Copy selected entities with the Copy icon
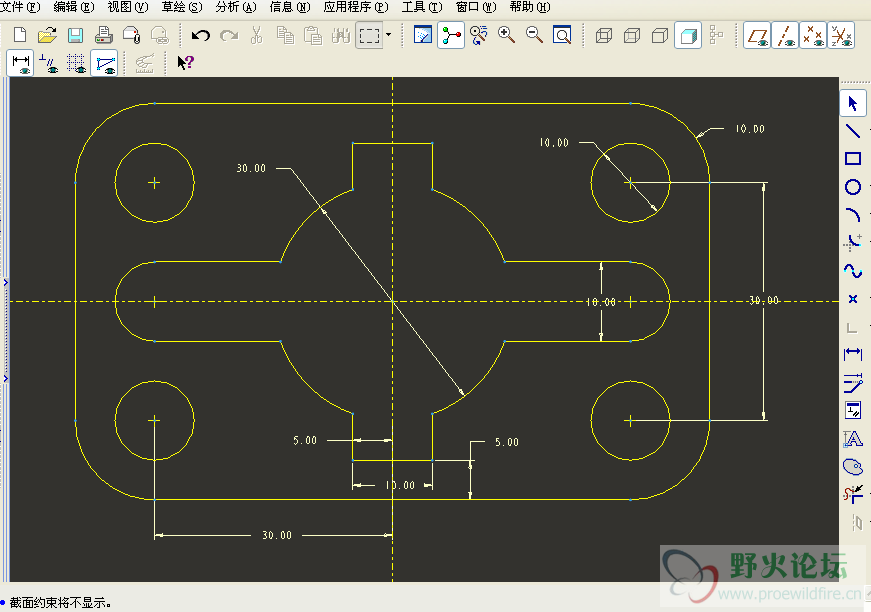Viewport: 871px width, 612px height. click(x=285, y=35)
